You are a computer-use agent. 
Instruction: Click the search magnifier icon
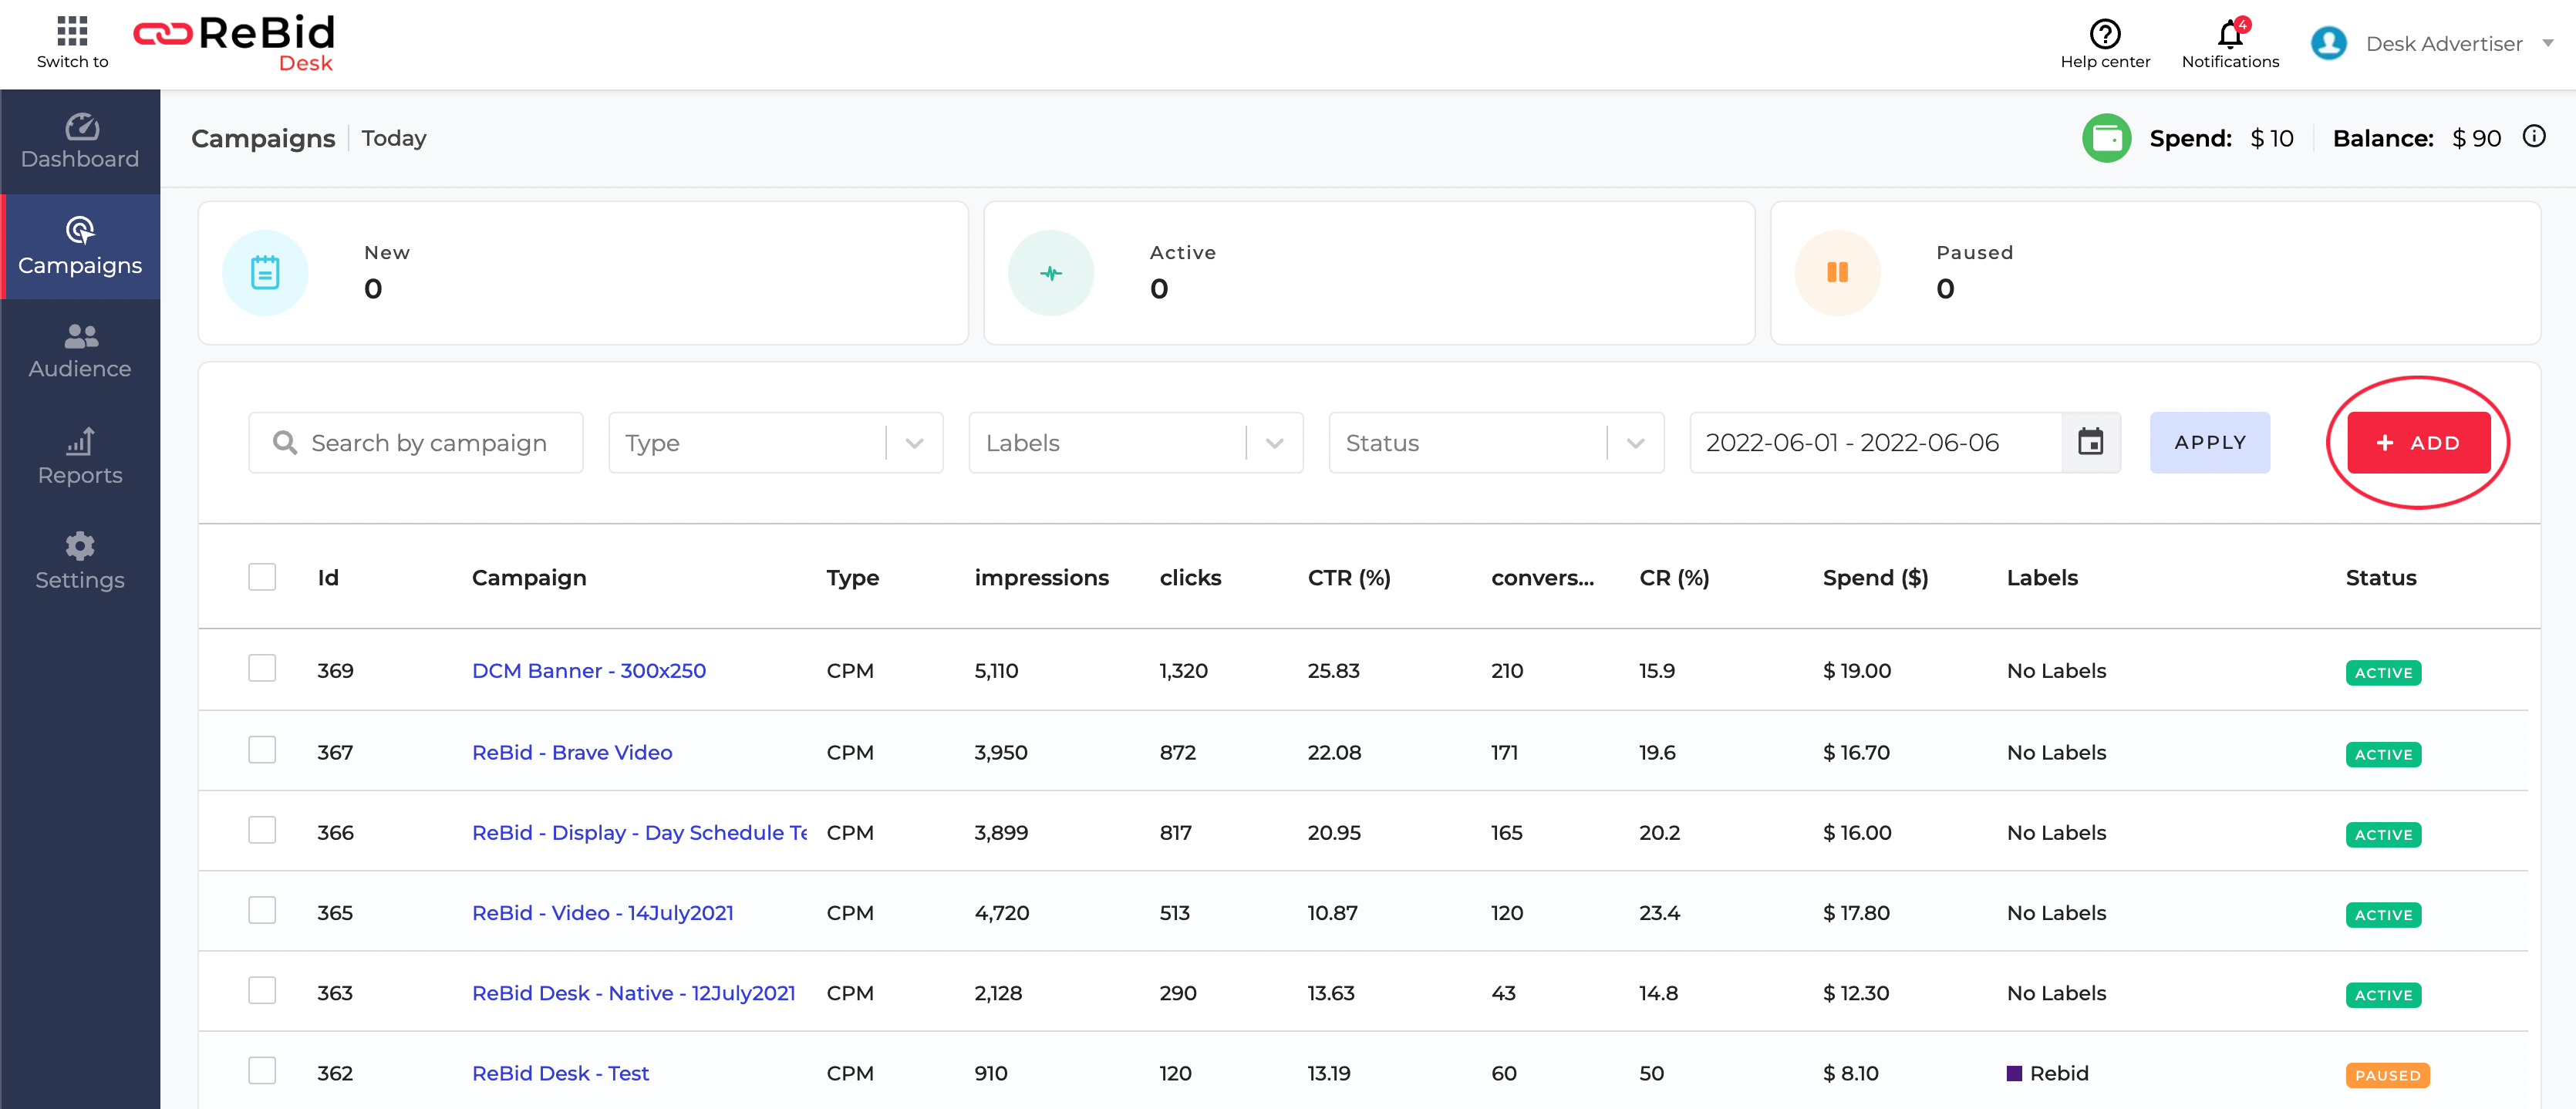tap(285, 442)
